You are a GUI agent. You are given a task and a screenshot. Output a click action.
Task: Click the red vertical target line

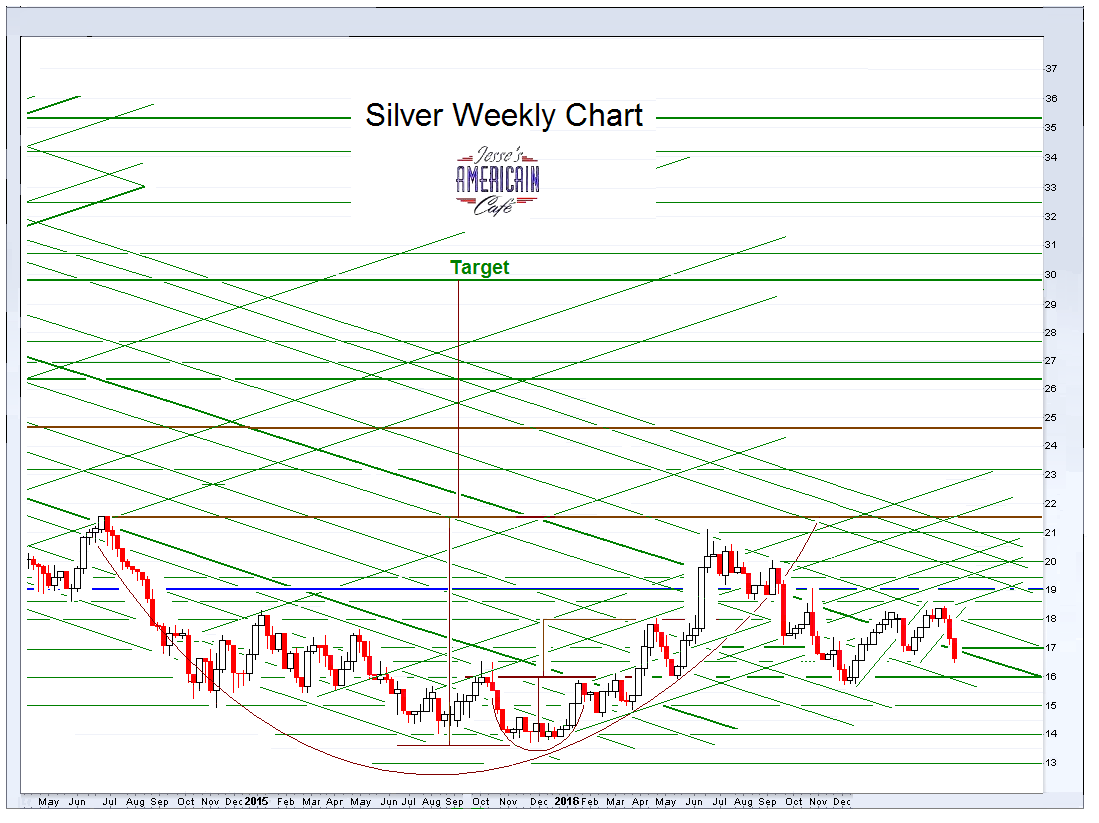click(x=458, y=400)
